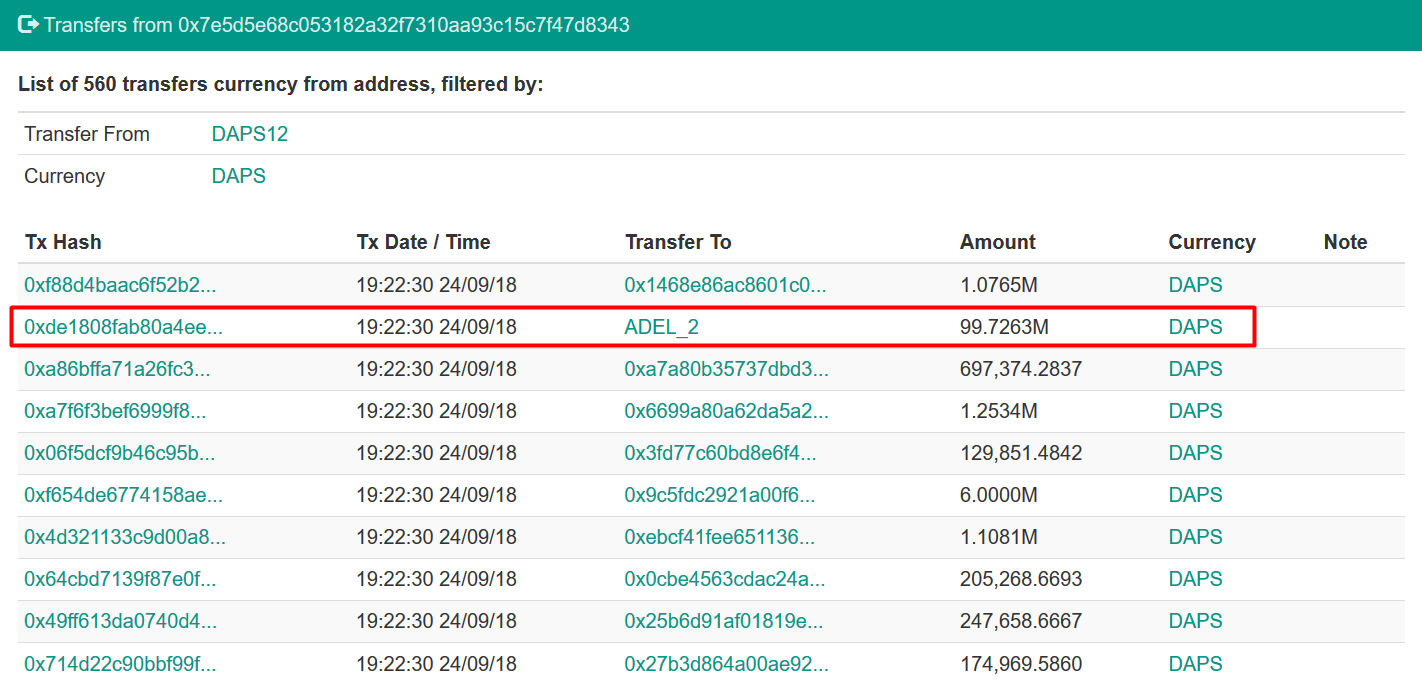
Task: Click the 'List of 560 transfers' heading
Action: (x=281, y=84)
